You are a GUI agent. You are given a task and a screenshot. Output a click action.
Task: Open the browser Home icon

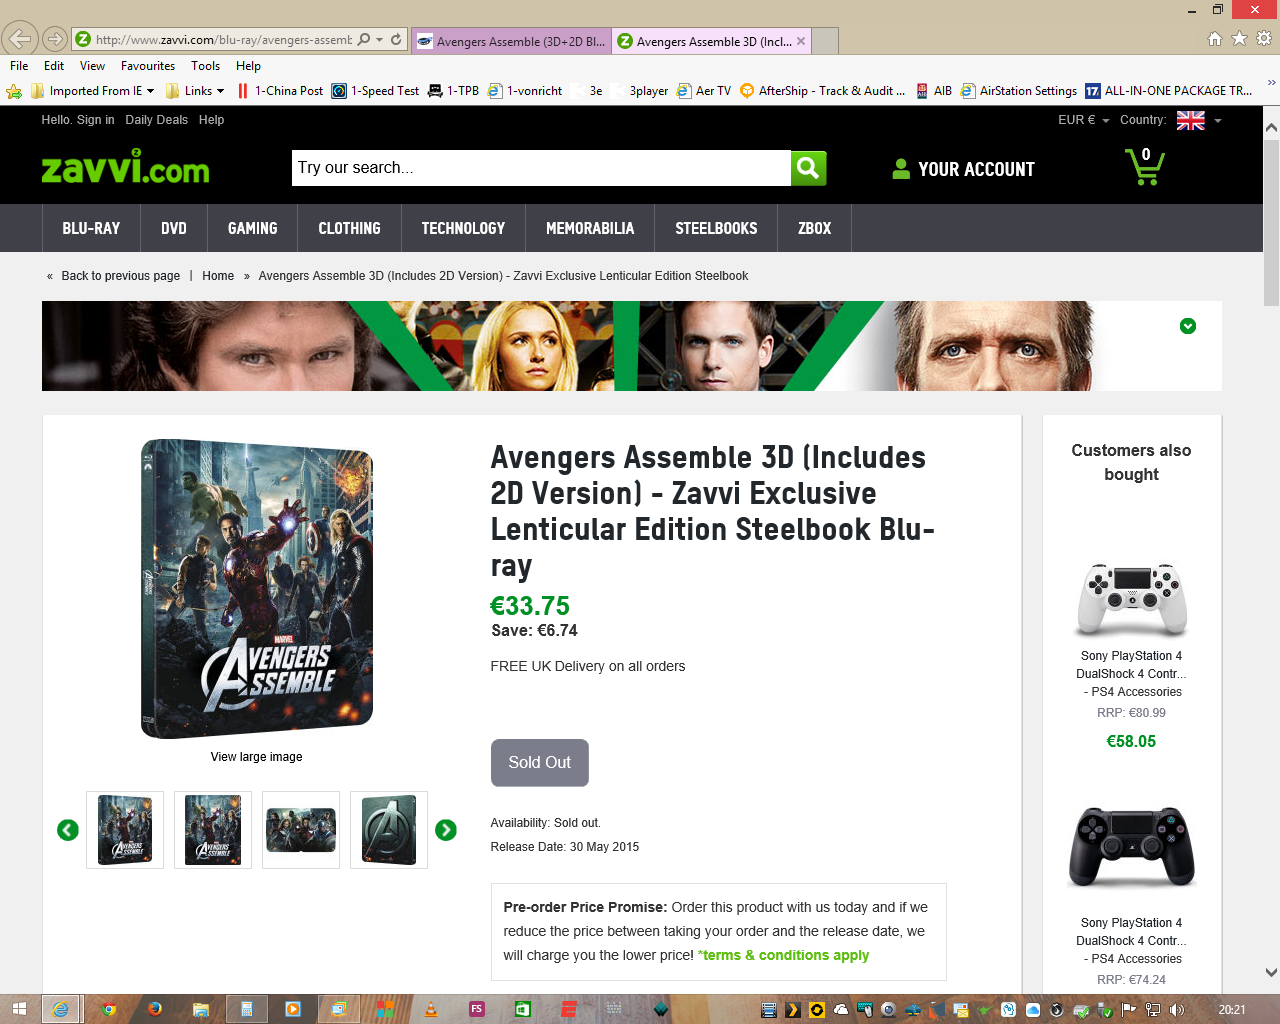point(1215,38)
